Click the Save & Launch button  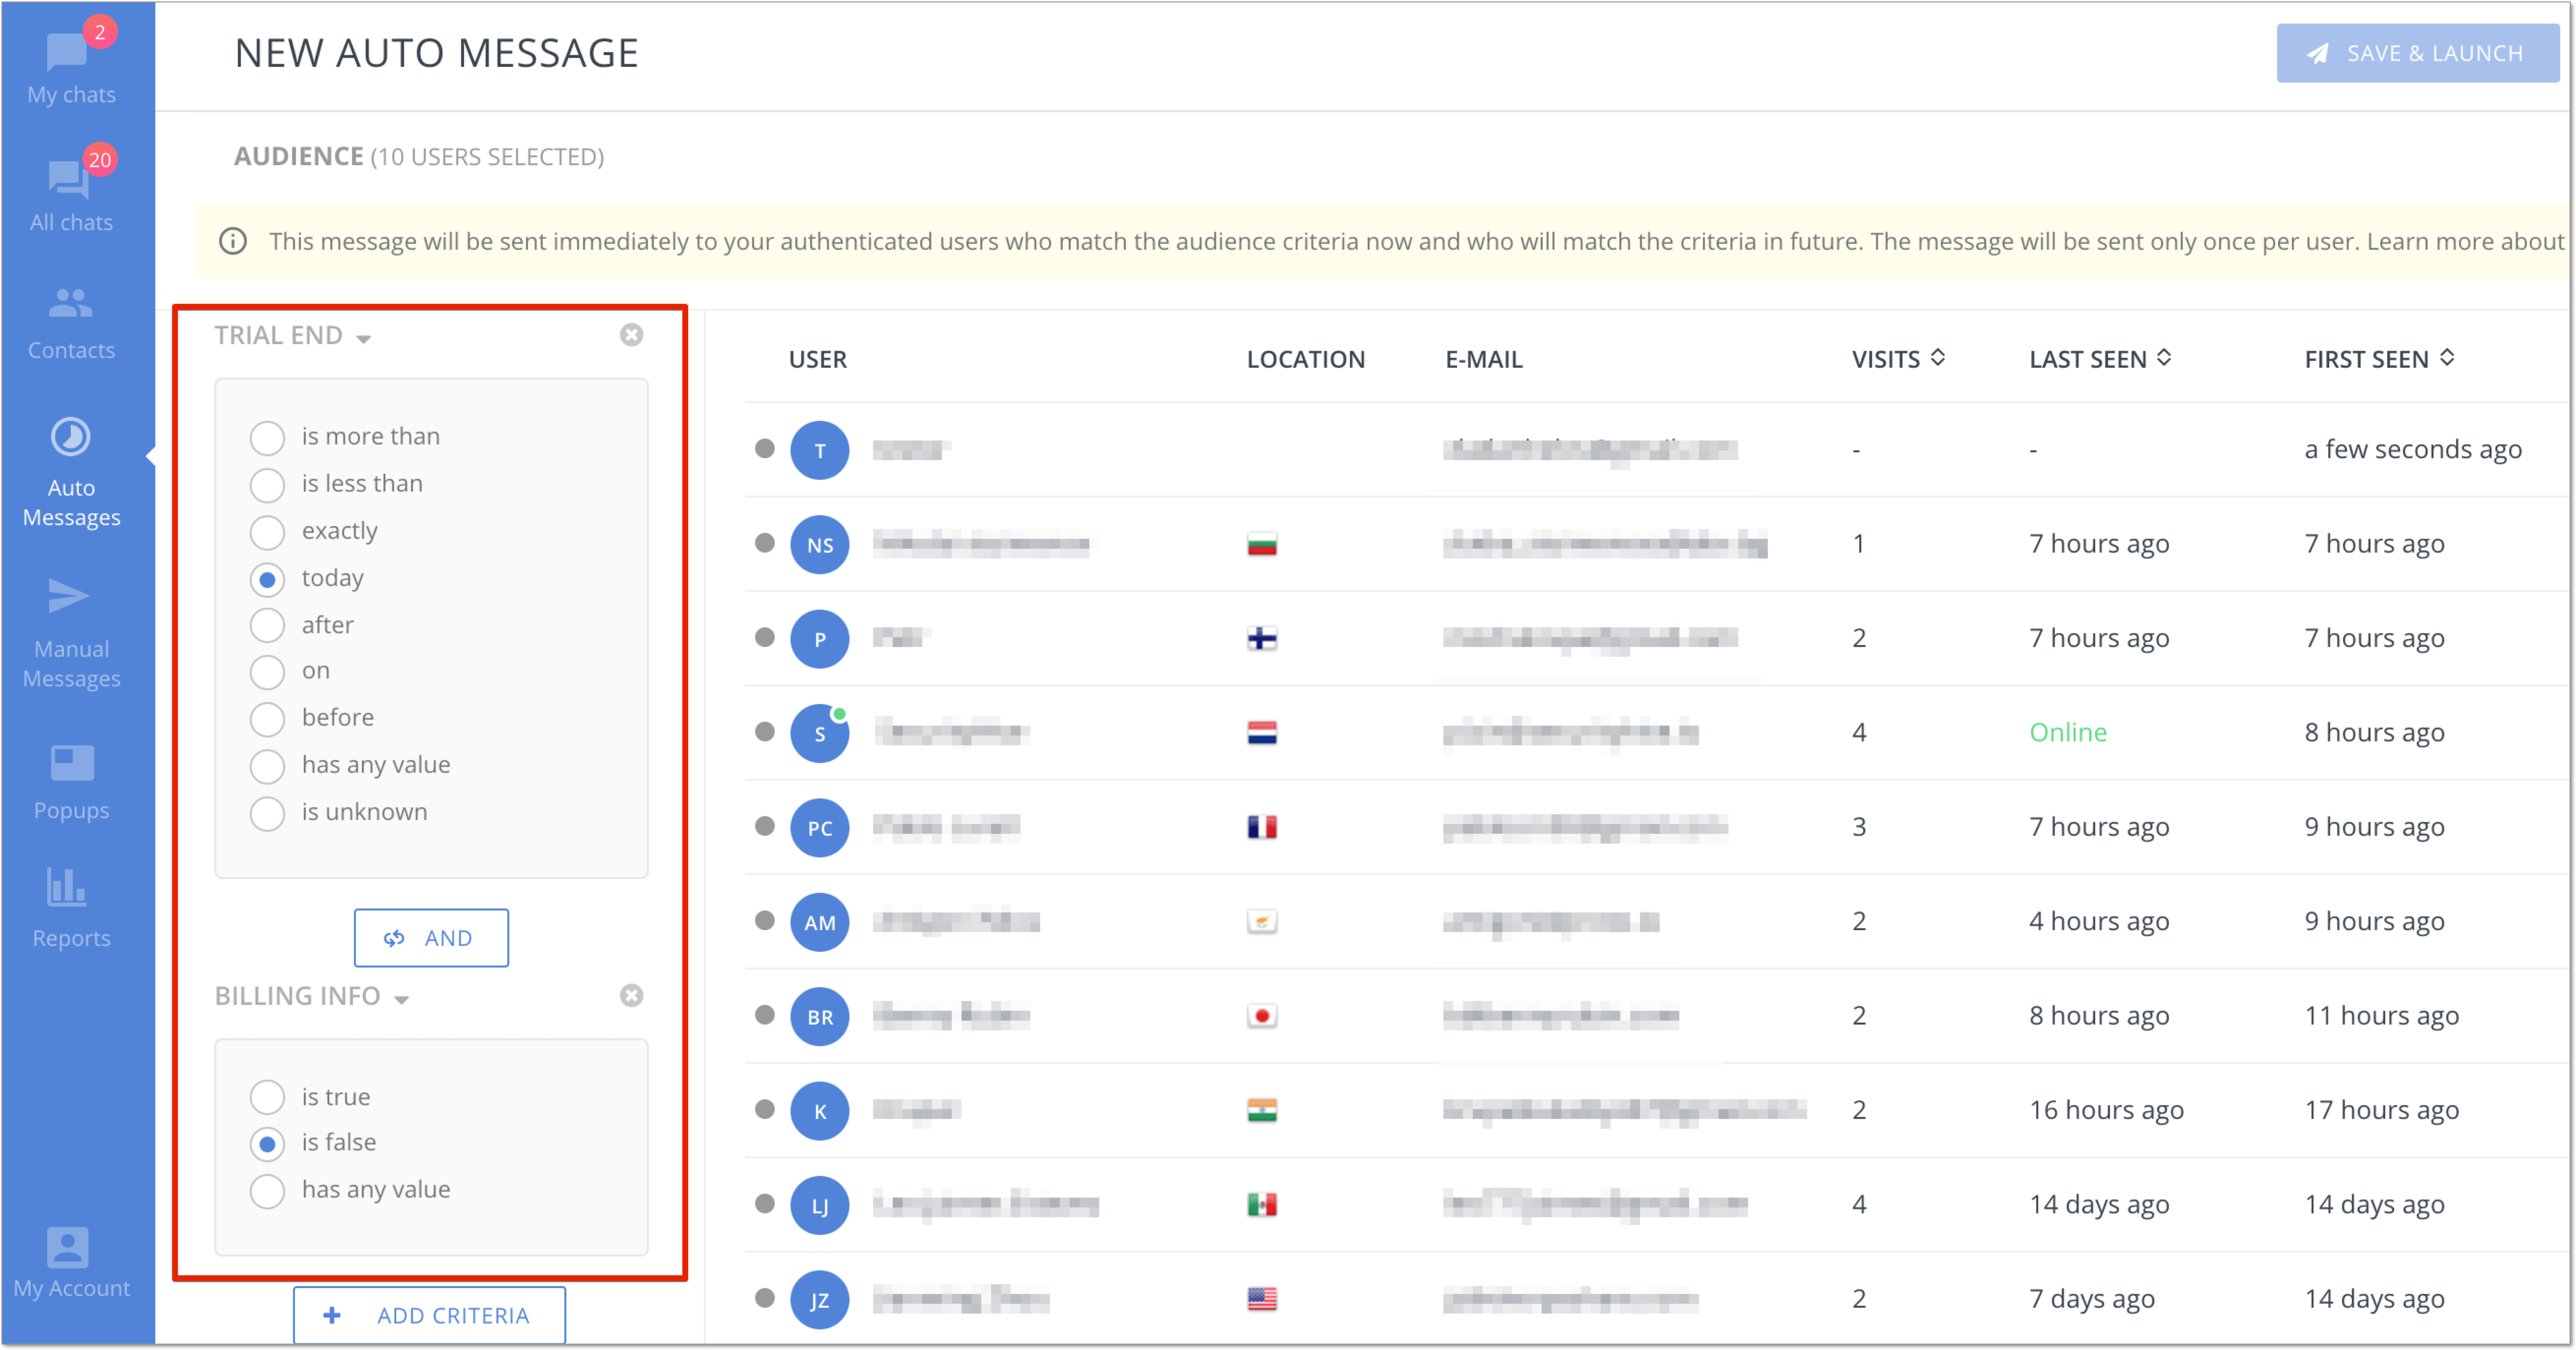click(2417, 53)
